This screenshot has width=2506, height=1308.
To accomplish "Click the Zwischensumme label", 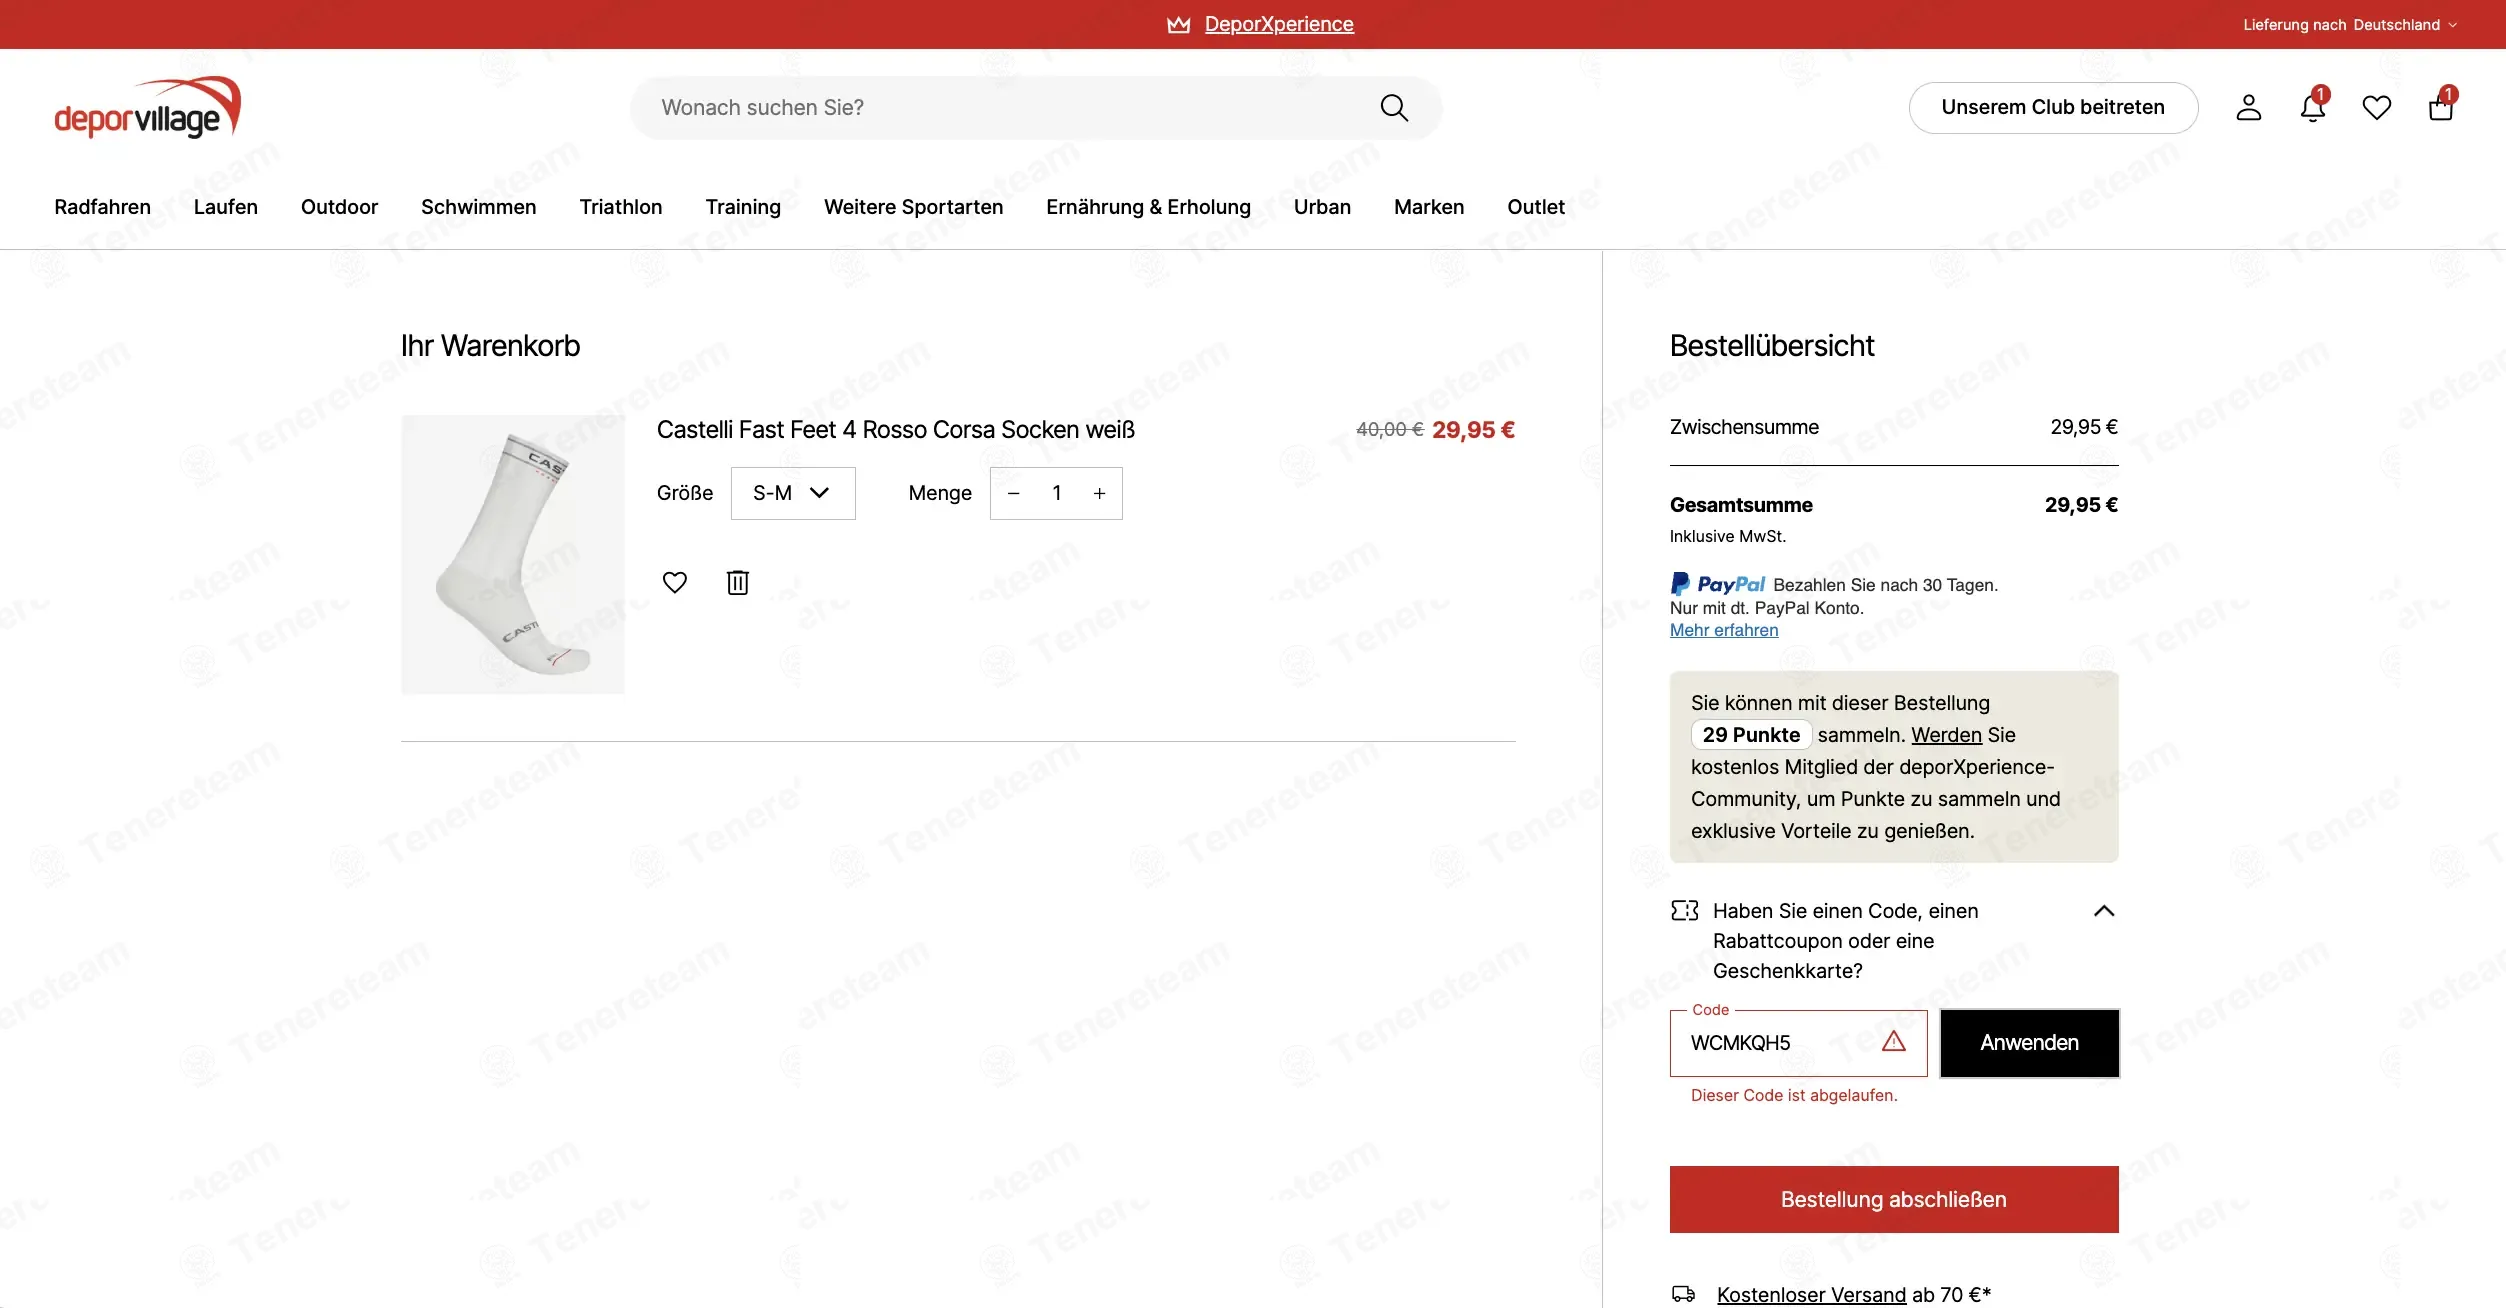I will click(x=1745, y=427).
